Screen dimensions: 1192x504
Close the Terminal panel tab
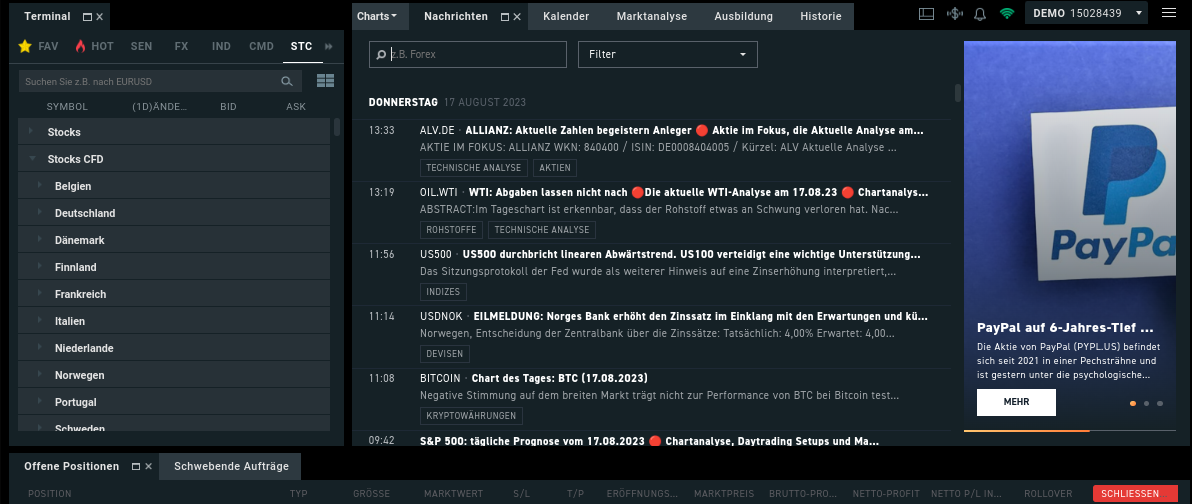click(100, 17)
